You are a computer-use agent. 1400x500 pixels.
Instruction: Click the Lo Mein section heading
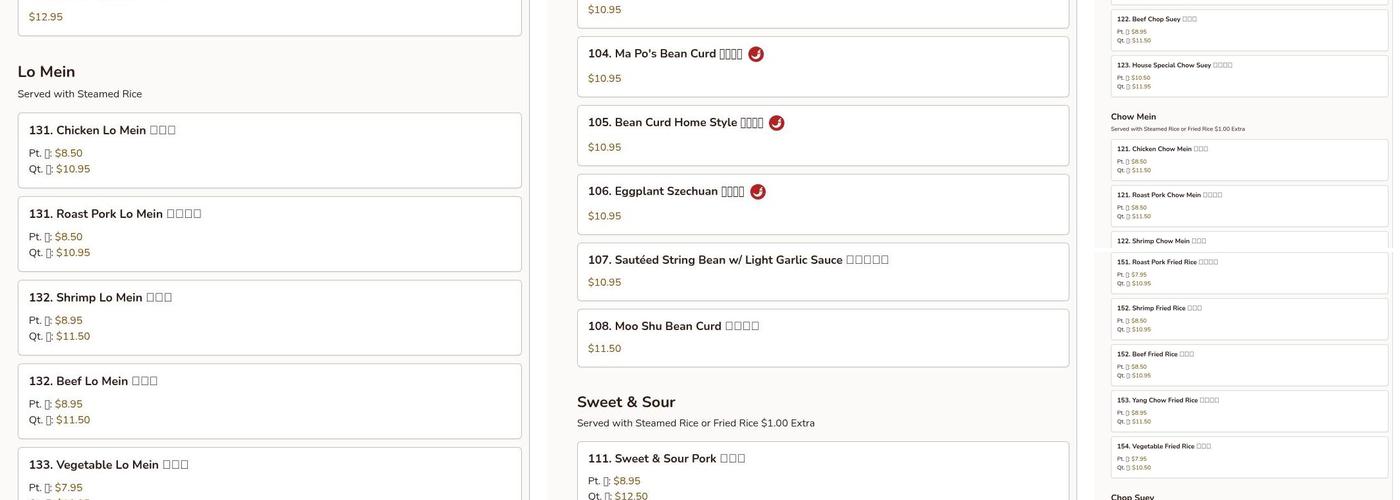pyautogui.click(x=46, y=72)
